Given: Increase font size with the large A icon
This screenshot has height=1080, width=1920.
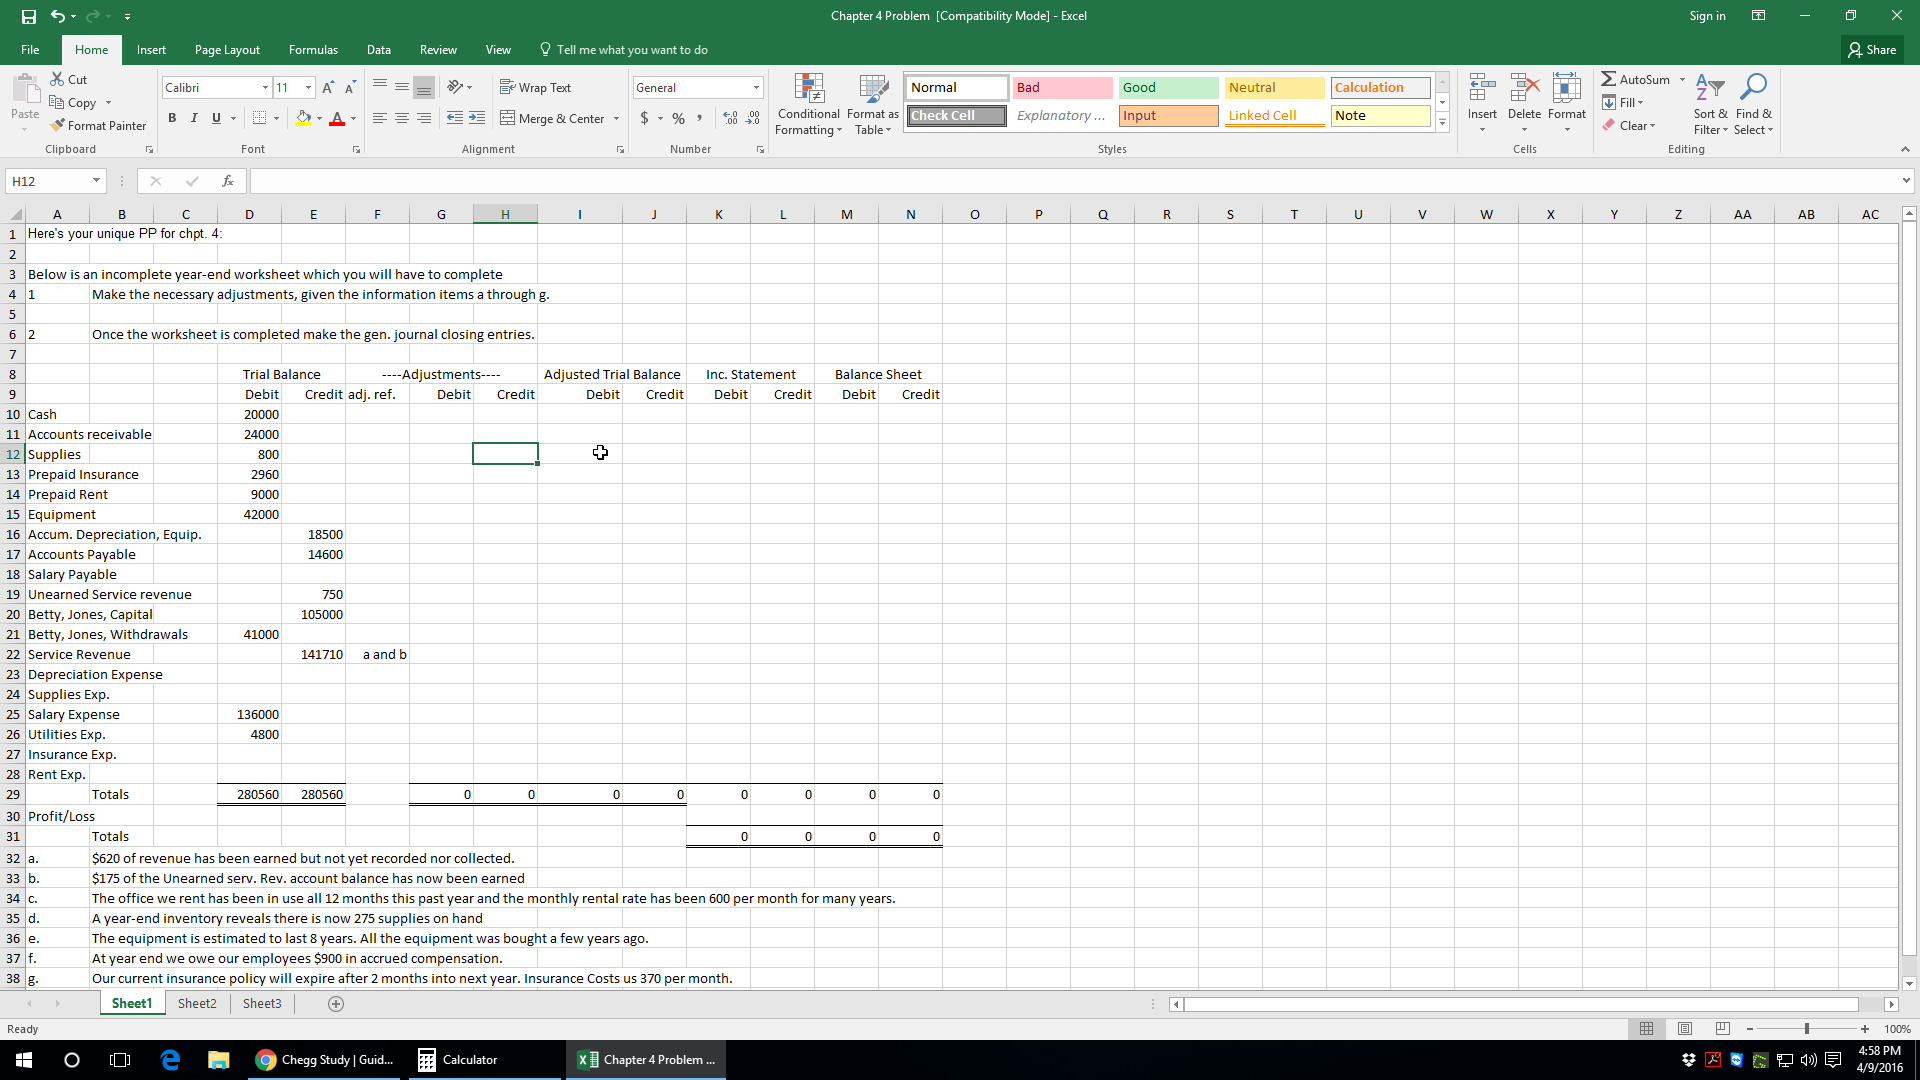Looking at the screenshot, I should tap(328, 88).
